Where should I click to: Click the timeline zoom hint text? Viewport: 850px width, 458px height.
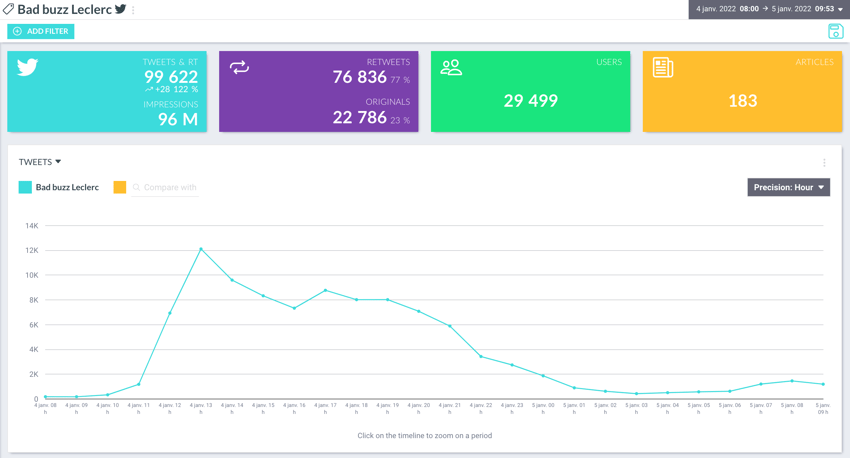(424, 436)
